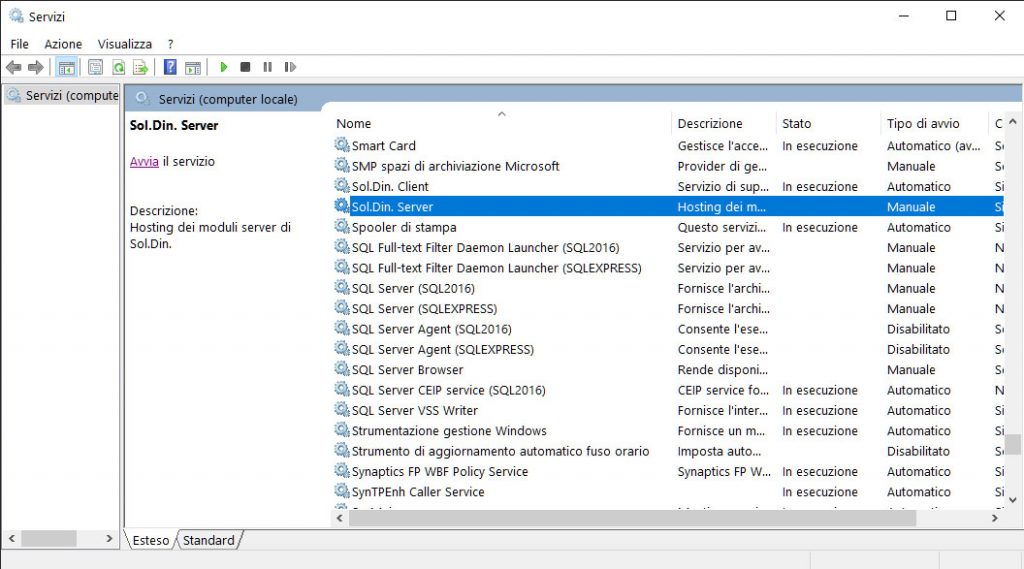Open Properties toolbar icon
Image resolution: width=1024 pixels, height=569 pixels.
[x=95, y=67]
